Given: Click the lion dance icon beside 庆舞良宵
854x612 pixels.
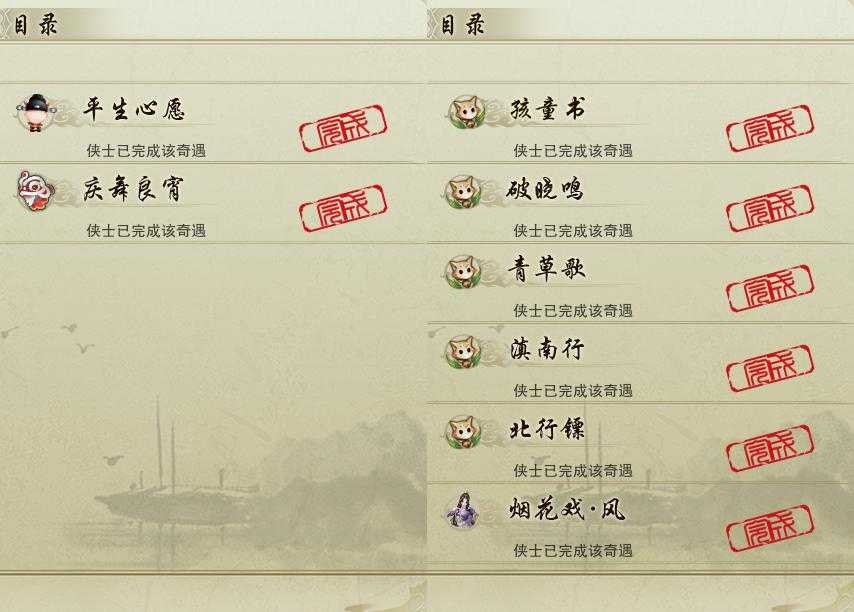Looking at the screenshot, I should [x=36, y=191].
